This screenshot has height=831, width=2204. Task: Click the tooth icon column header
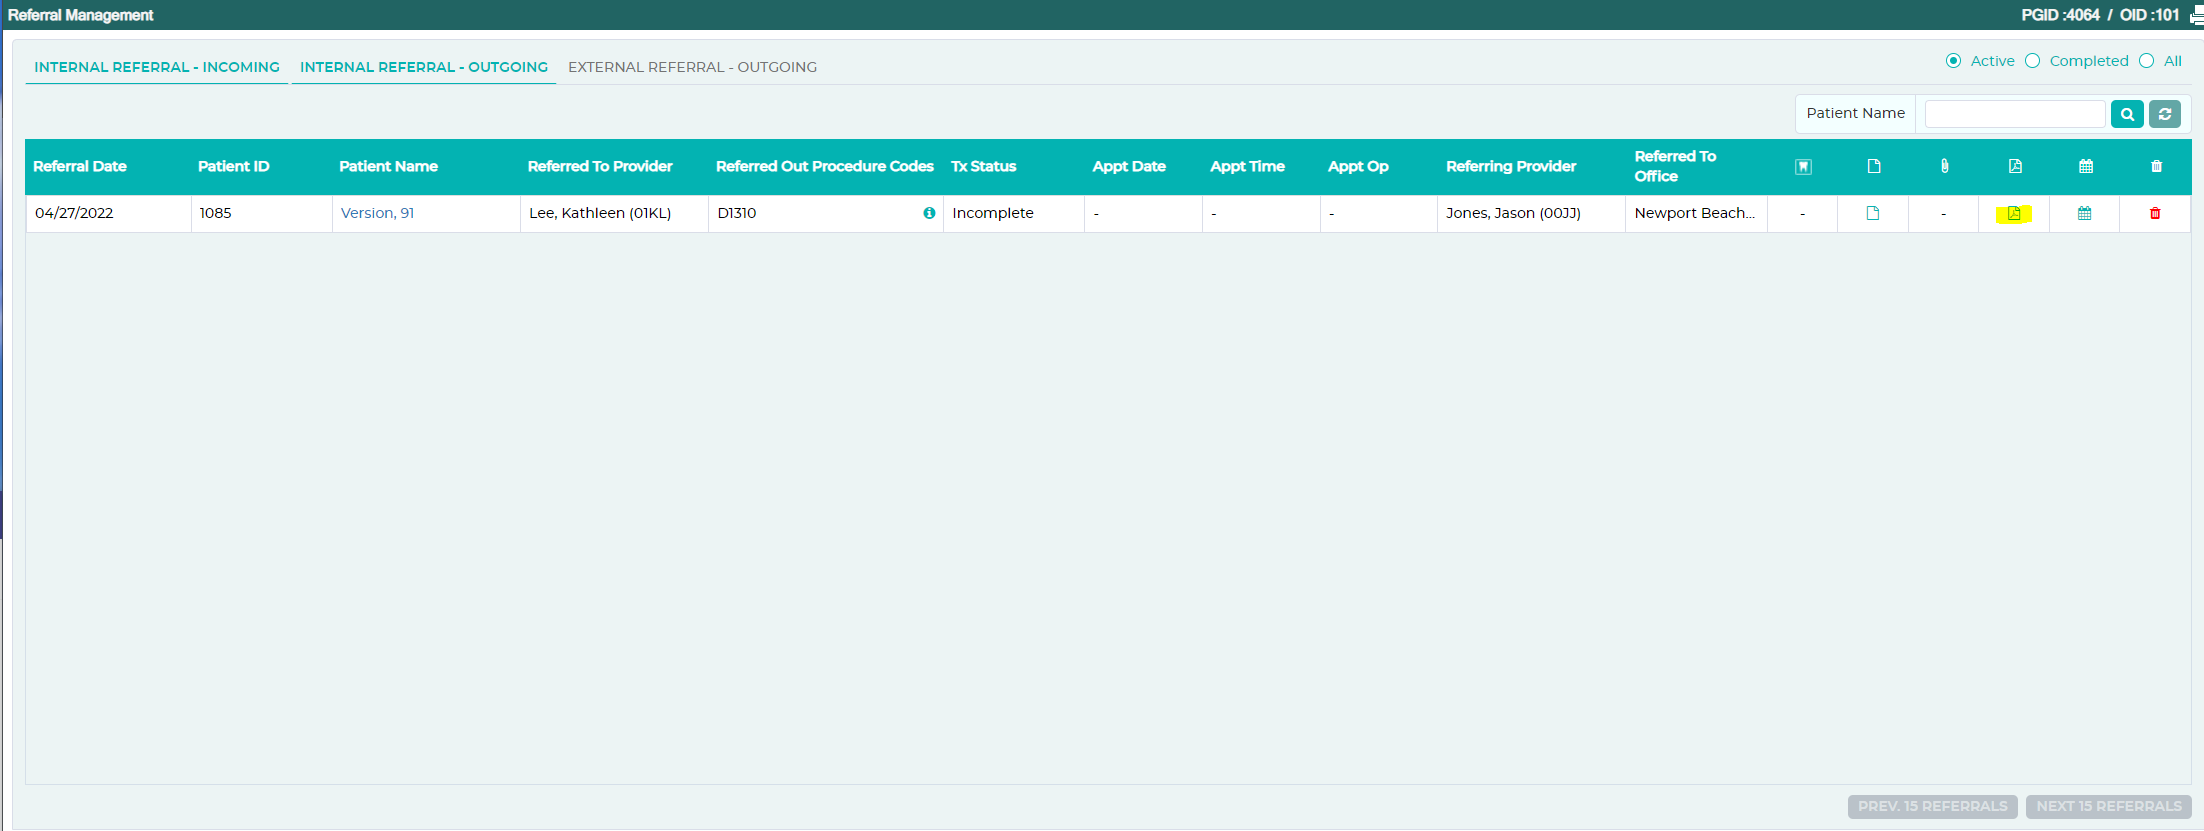coord(1803,166)
